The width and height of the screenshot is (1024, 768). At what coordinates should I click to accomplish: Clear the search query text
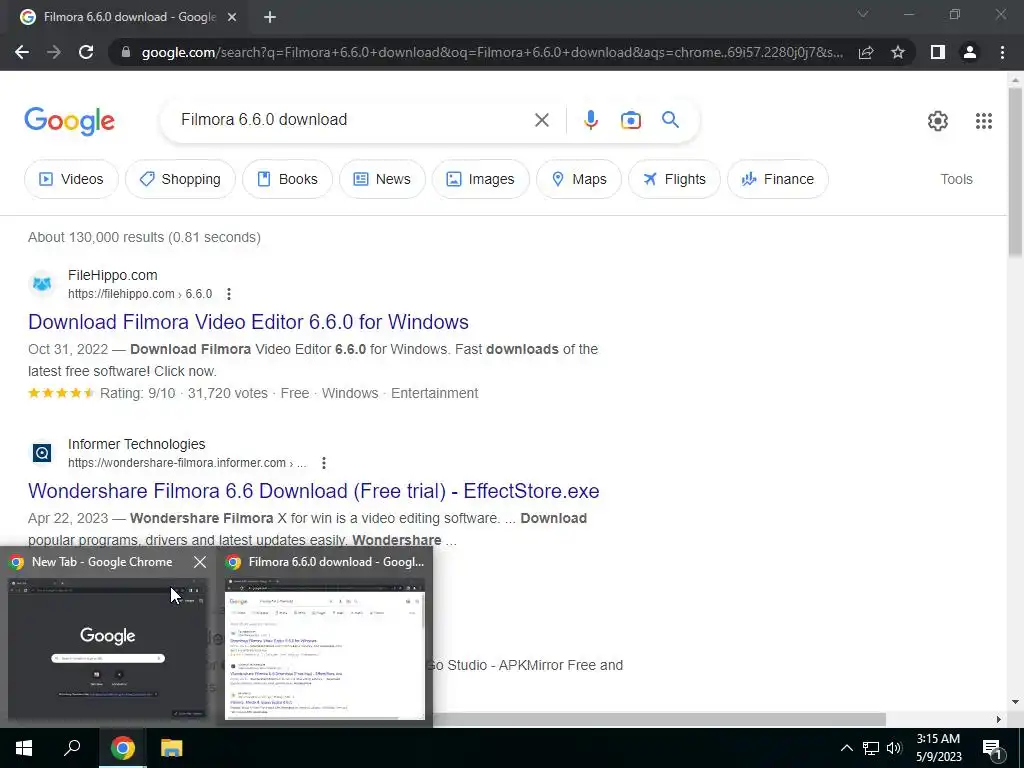[x=541, y=120]
